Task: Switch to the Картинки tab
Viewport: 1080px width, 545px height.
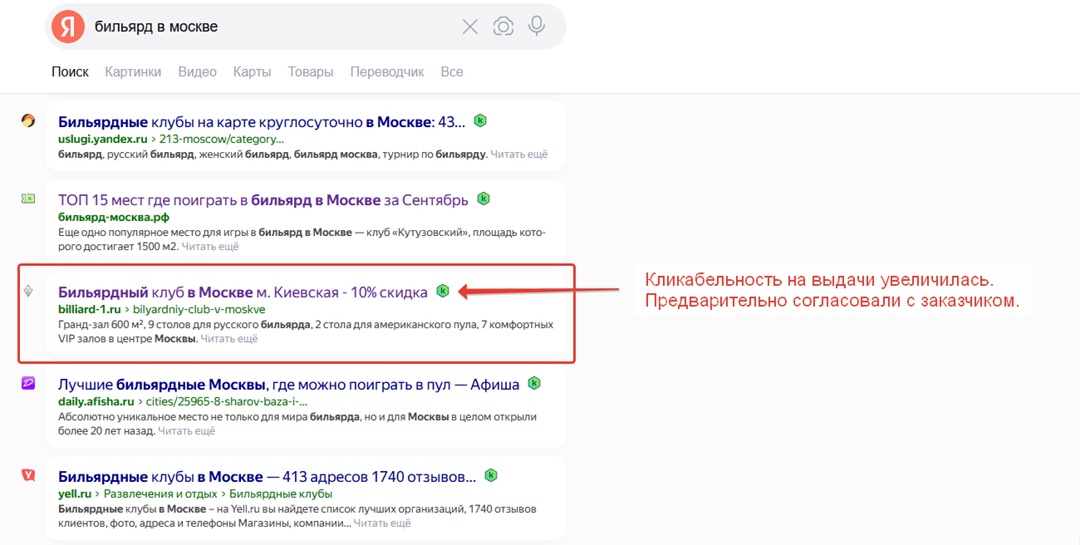Action: [133, 72]
